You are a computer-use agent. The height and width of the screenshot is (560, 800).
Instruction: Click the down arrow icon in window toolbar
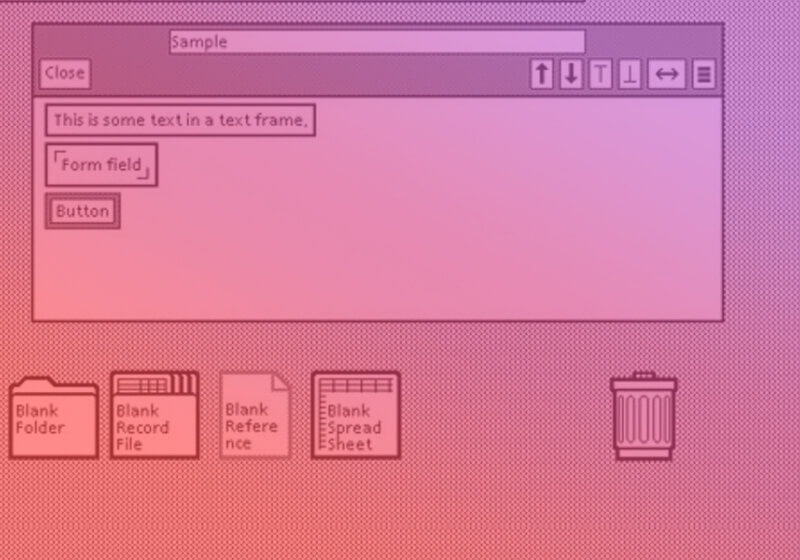tap(571, 74)
